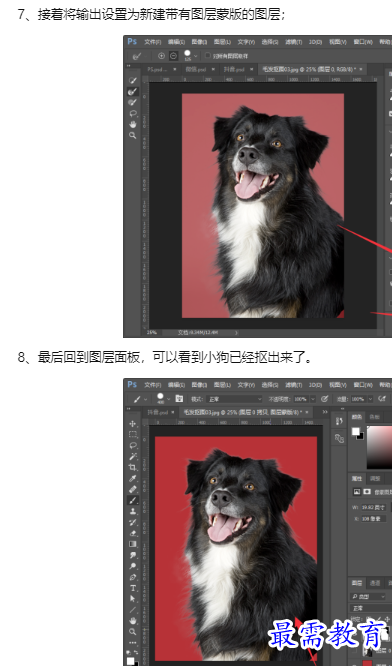Screen dimensions: 392x666
Task: Open the brush settings panel icon
Action: 339,439
